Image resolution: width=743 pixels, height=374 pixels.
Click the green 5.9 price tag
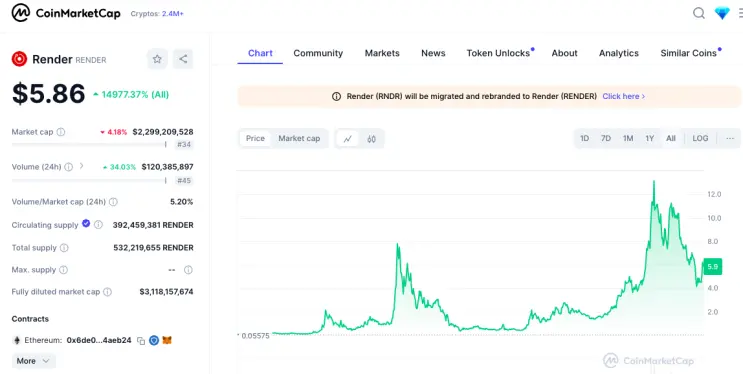coord(713,267)
